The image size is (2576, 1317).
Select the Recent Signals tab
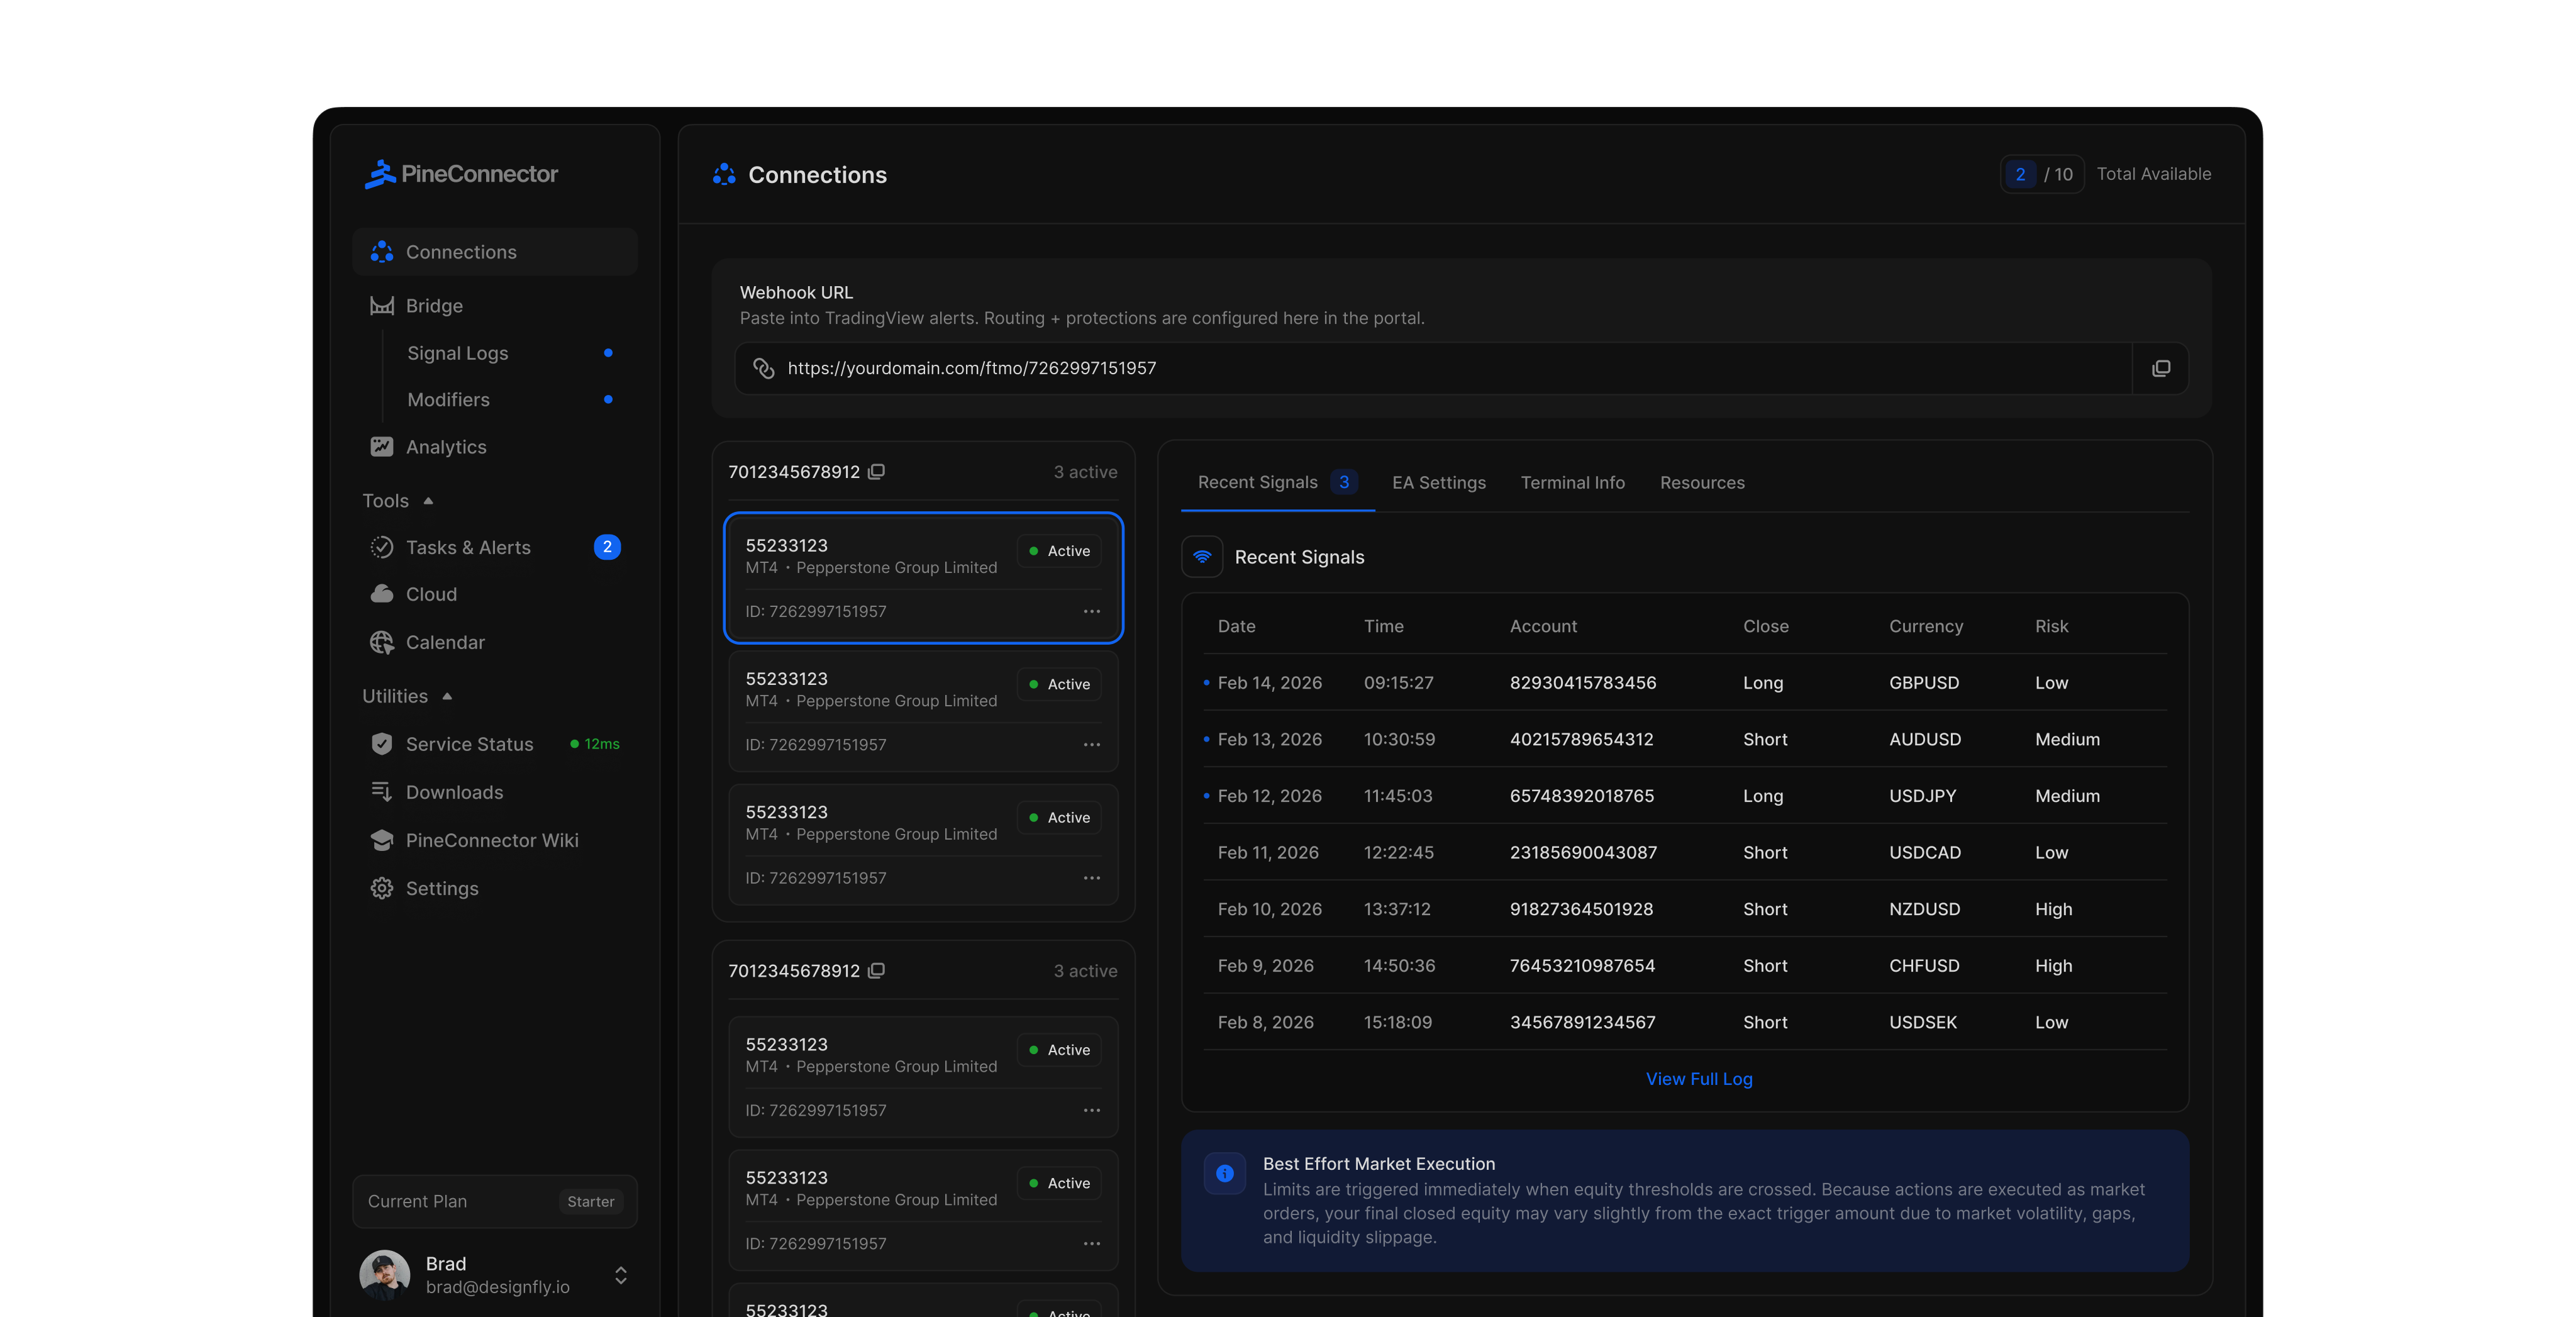point(1277,482)
